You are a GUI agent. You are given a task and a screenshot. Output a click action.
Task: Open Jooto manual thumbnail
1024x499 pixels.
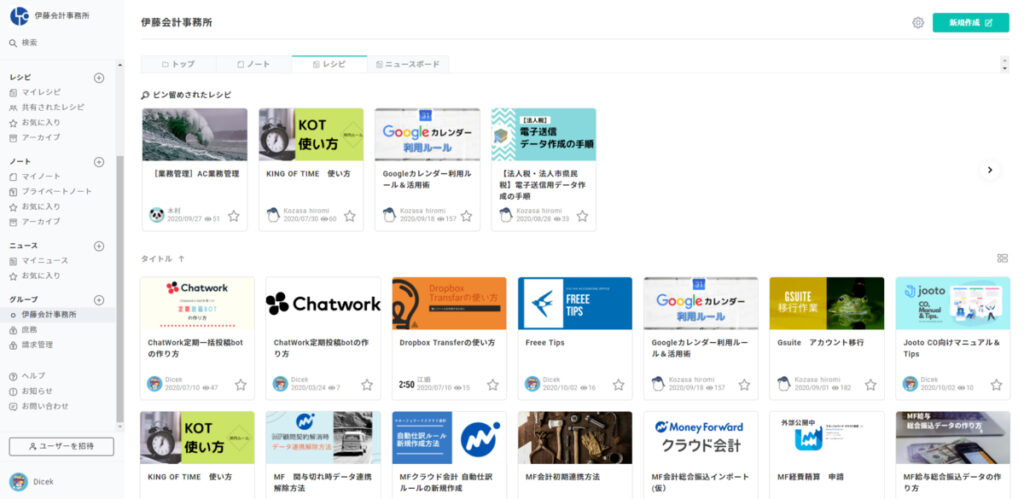pos(953,303)
